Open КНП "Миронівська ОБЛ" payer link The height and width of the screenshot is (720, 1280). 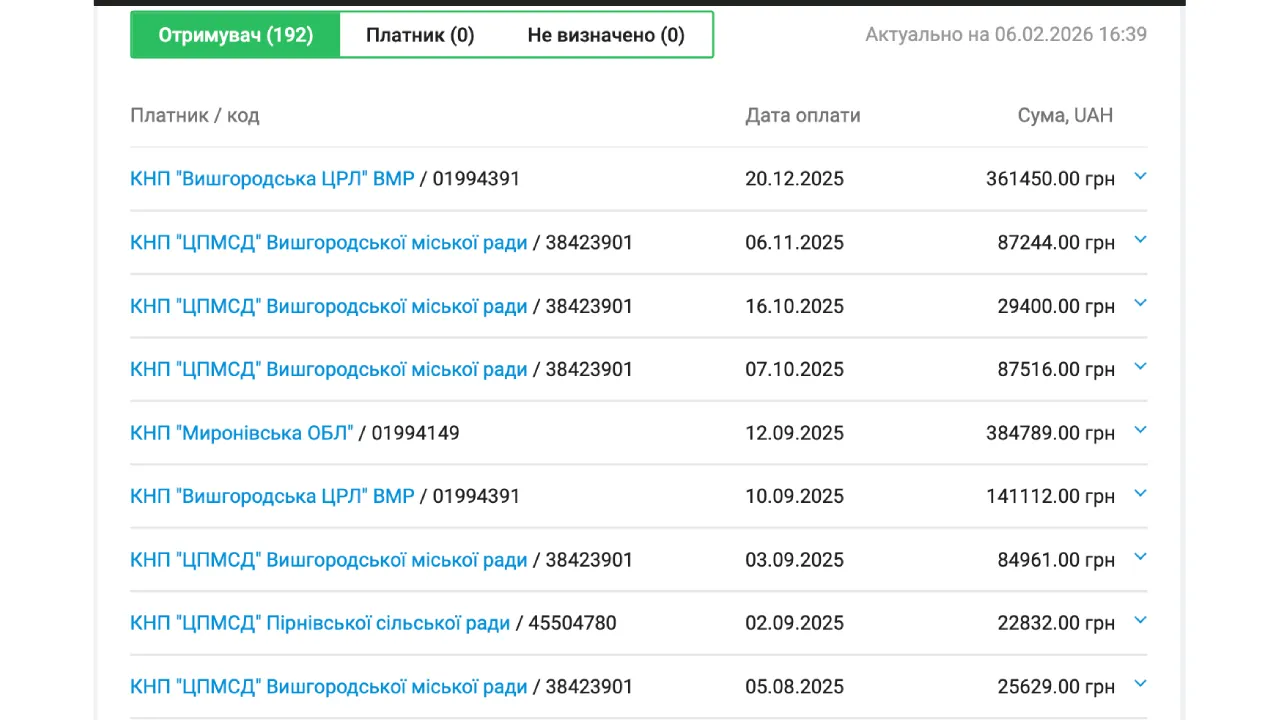click(x=242, y=433)
